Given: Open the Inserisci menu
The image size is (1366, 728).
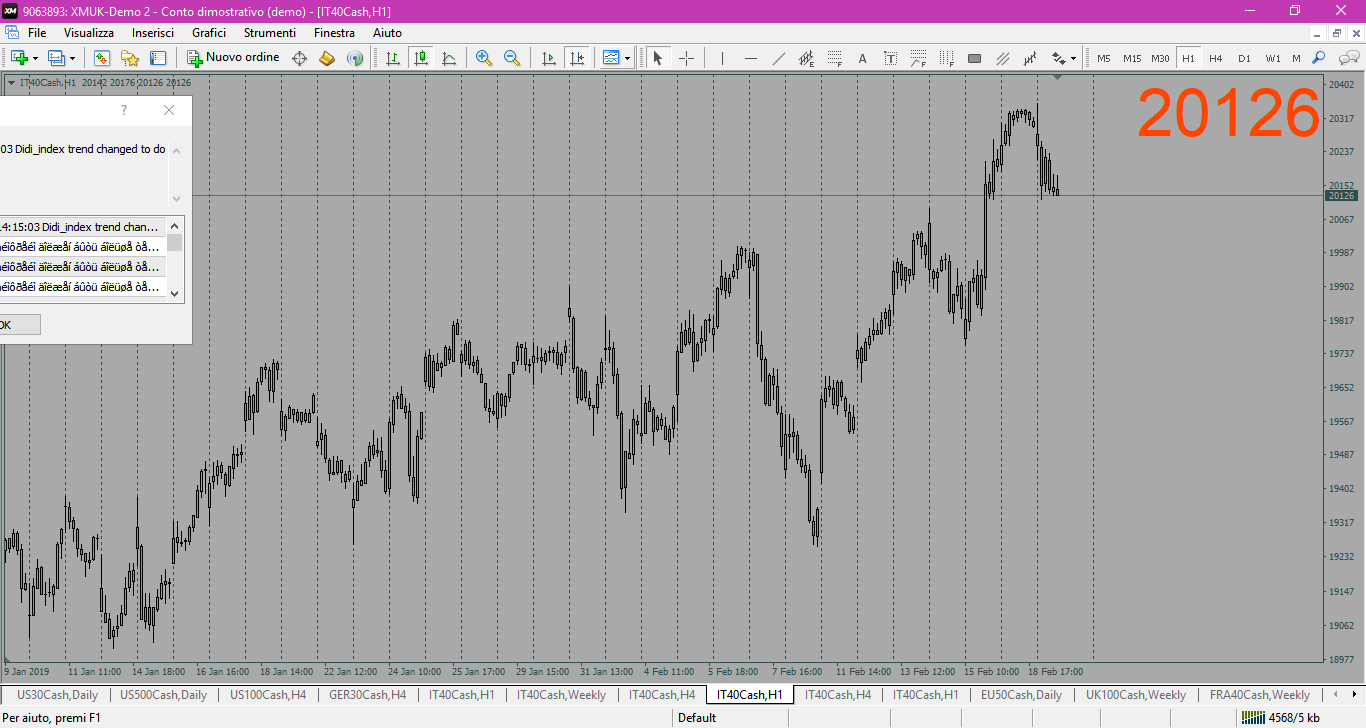Looking at the screenshot, I should (153, 33).
